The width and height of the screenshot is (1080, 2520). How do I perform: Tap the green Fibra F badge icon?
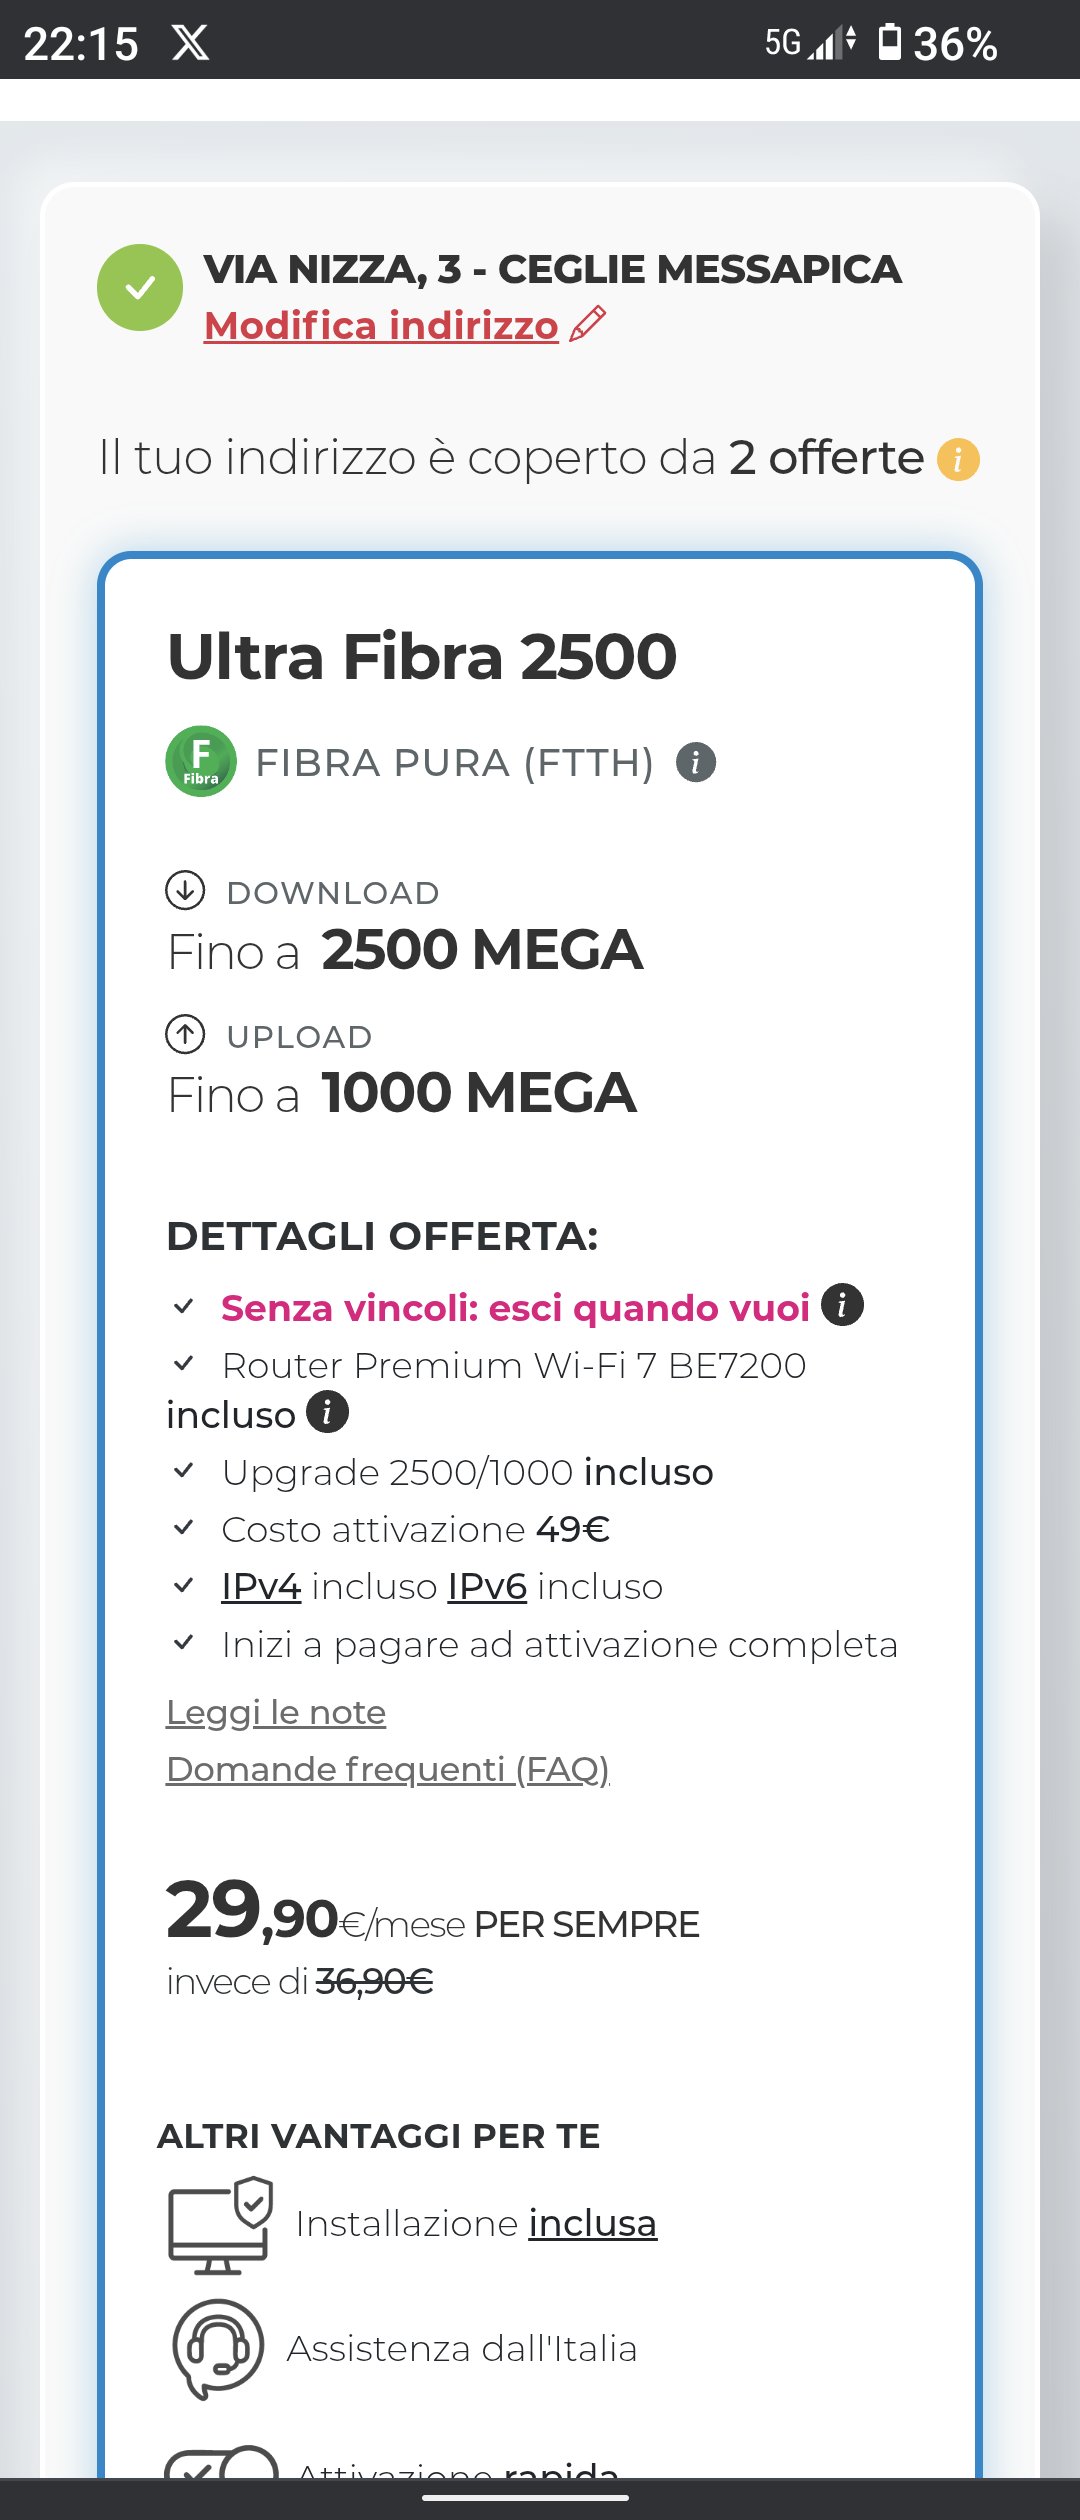click(x=201, y=761)
